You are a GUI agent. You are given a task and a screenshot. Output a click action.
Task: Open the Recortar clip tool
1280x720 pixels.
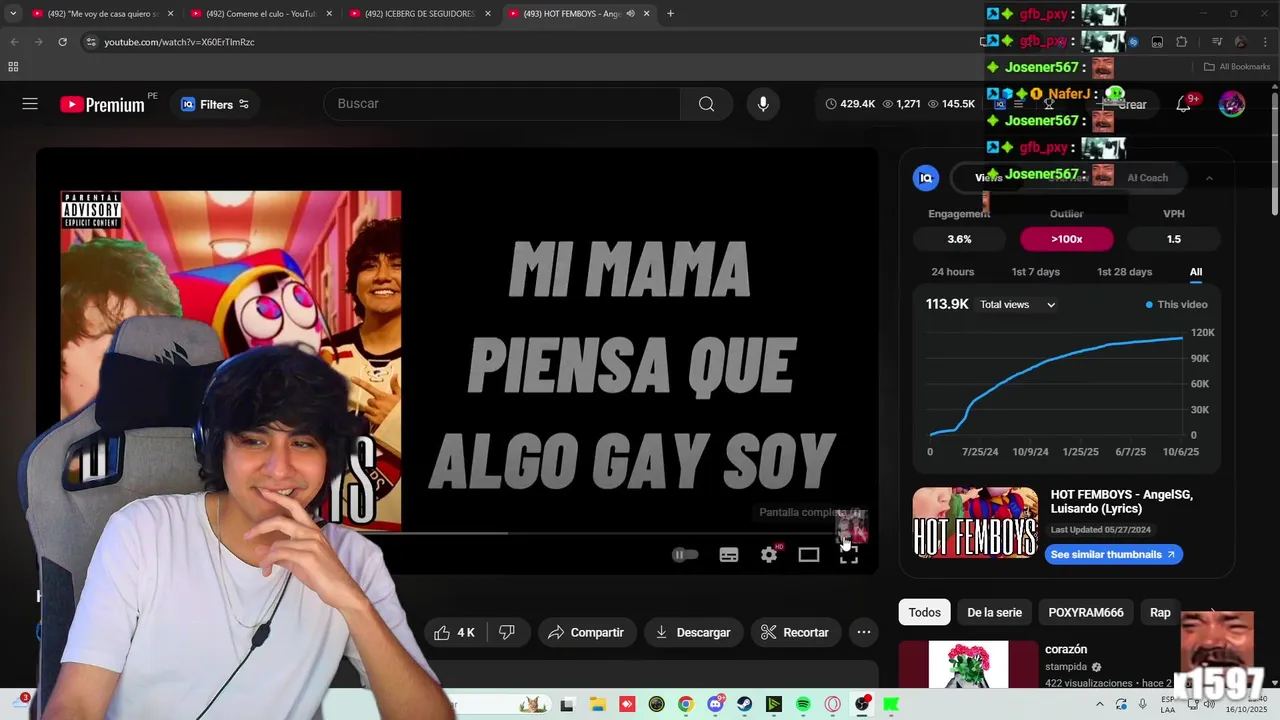click(795, 632)
